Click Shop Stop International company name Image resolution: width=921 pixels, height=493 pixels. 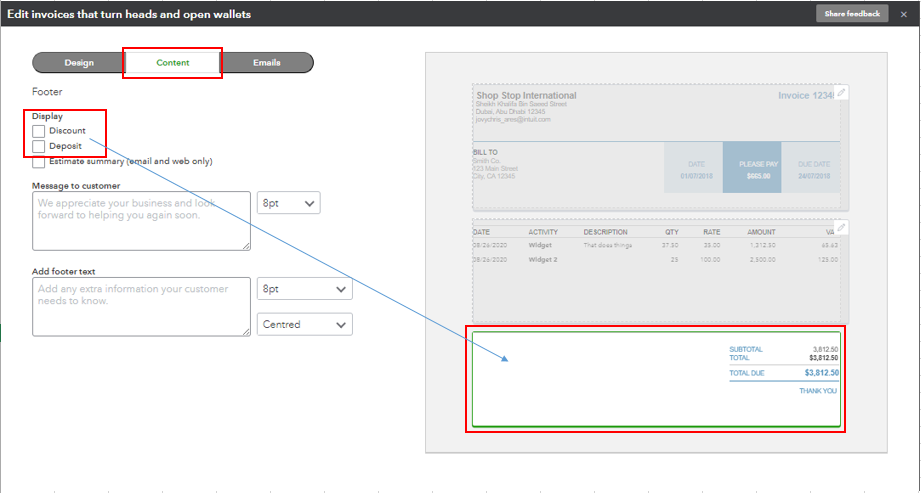tap(526, 95)
